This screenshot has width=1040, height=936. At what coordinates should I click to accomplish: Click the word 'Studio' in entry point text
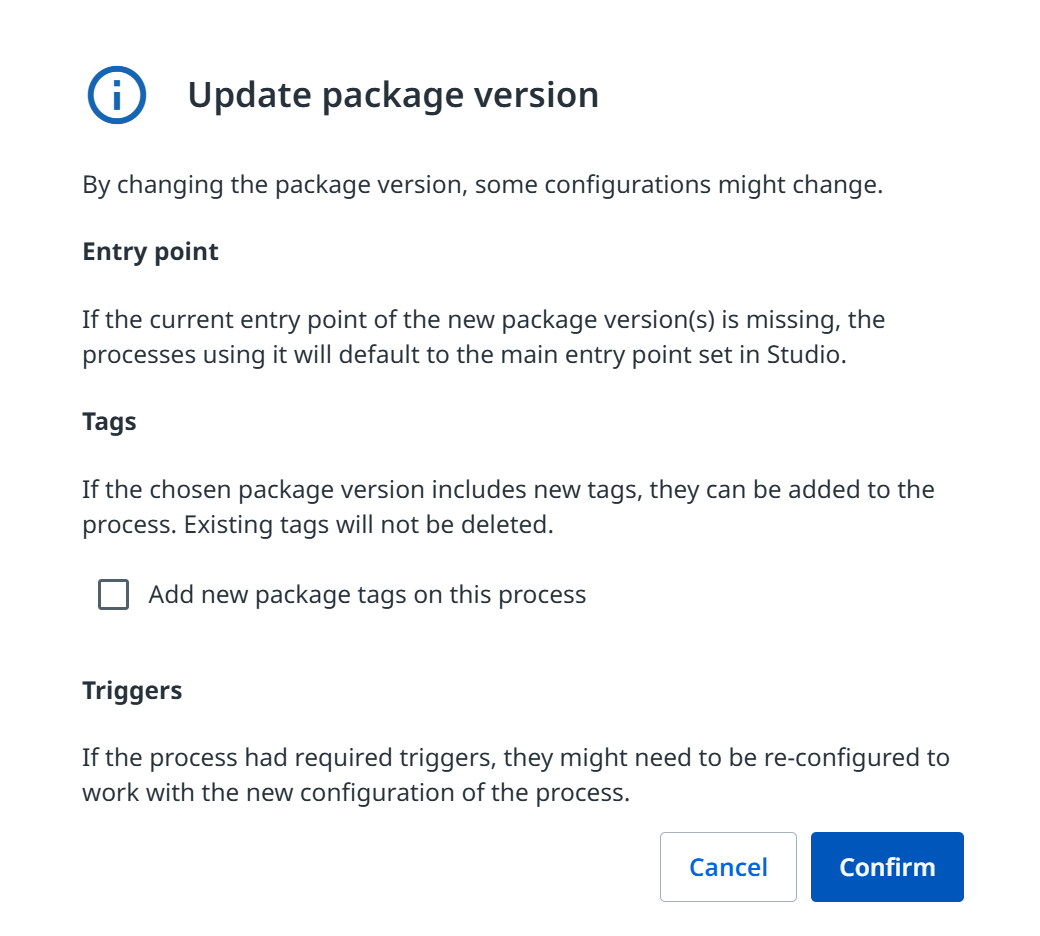[803, 355]
